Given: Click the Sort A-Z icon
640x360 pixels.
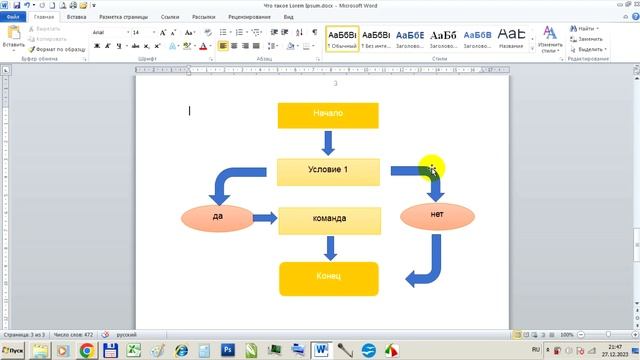Looking at the screenshot, I should click(299, 32).
